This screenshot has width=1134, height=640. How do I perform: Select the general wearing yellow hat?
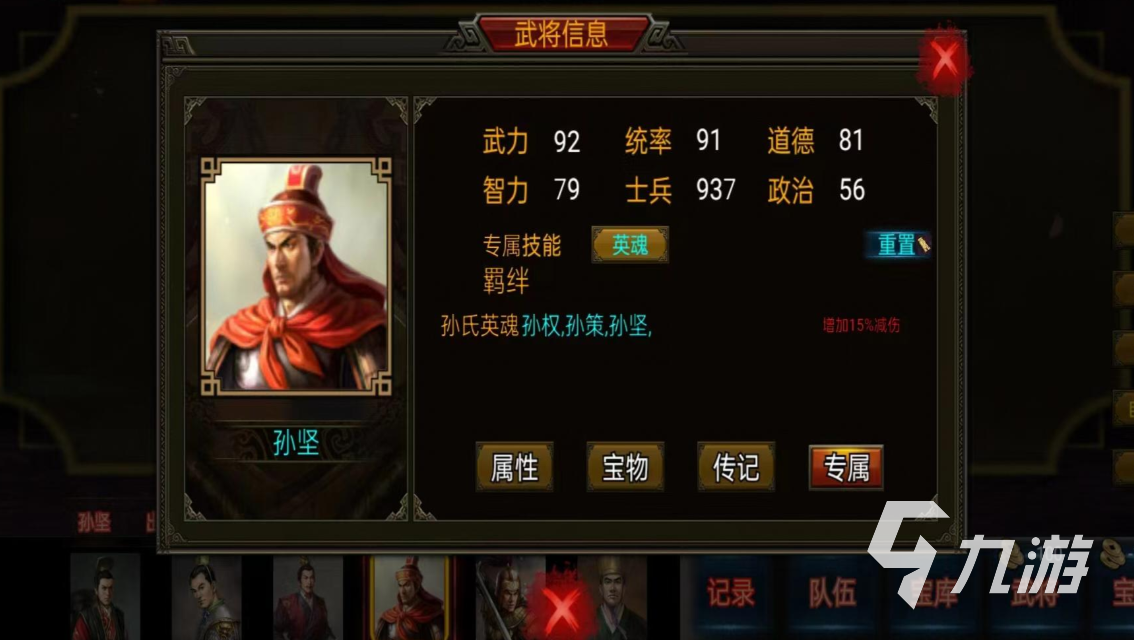pyautogui.click(x=615, y=597)
